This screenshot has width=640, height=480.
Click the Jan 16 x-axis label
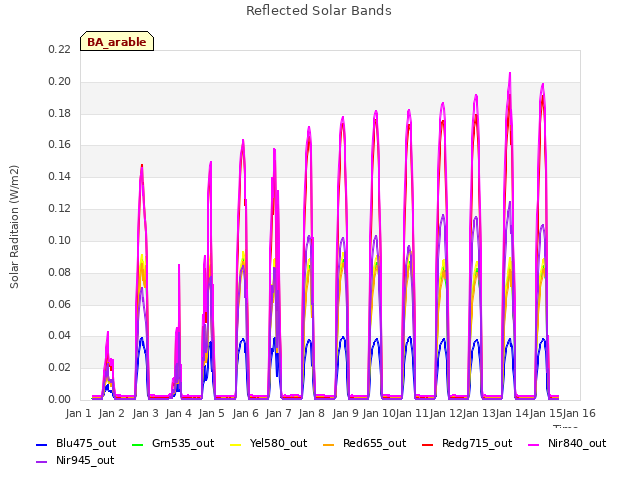point(579,413)
